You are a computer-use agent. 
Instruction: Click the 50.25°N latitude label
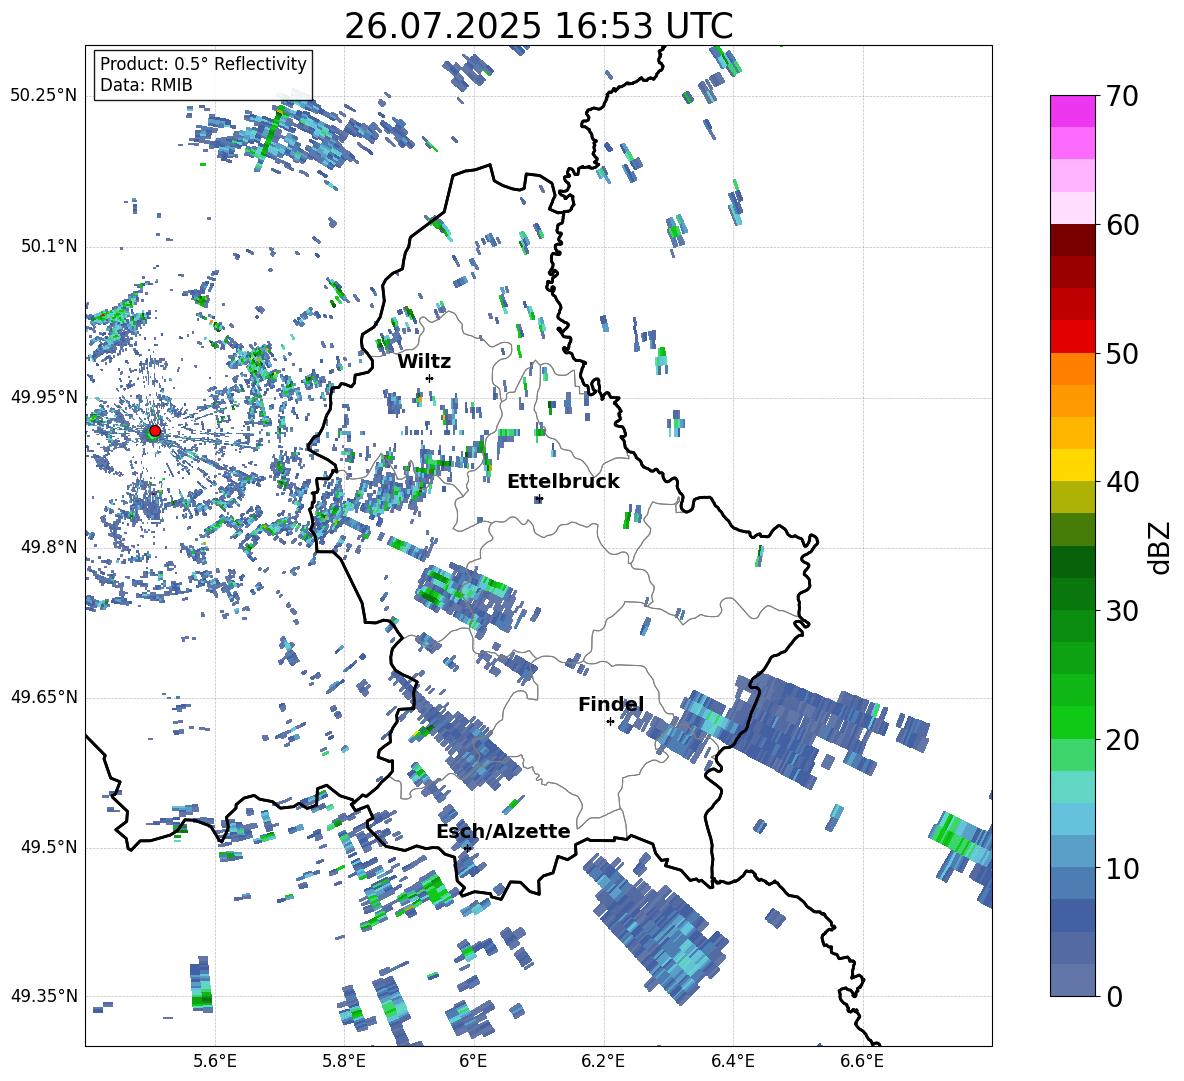coord(44,96)
